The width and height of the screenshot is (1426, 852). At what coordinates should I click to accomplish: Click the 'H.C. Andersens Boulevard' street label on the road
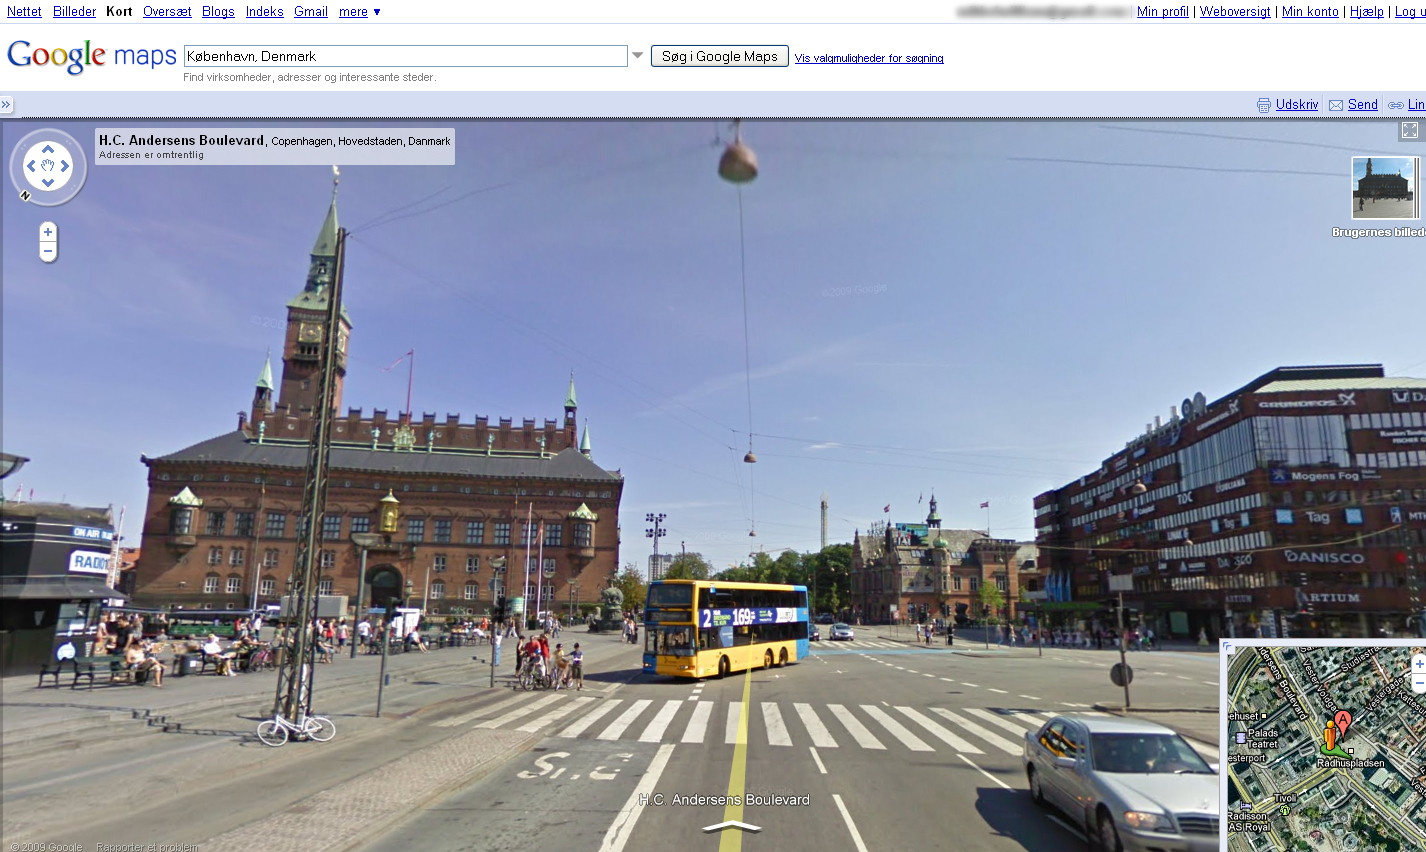tap(724, 800)
